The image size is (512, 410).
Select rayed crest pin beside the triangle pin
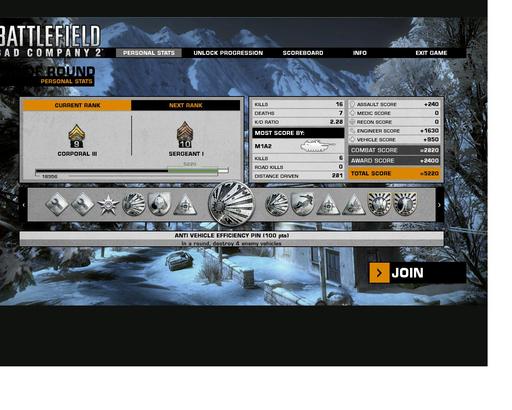379,204
